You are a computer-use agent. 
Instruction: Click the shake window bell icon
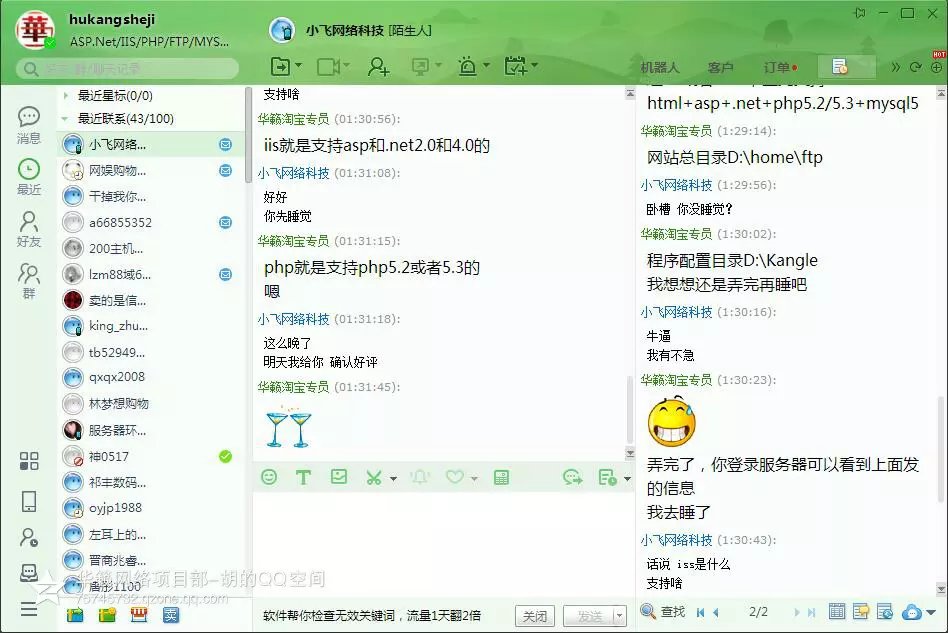coord(420,478)
